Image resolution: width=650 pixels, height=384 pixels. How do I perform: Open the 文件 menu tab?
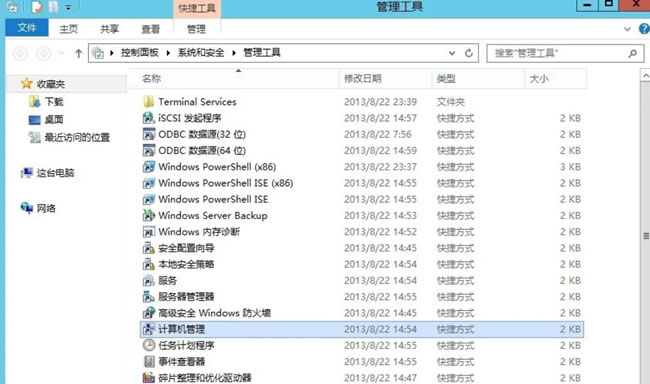[x=27, y=28]
